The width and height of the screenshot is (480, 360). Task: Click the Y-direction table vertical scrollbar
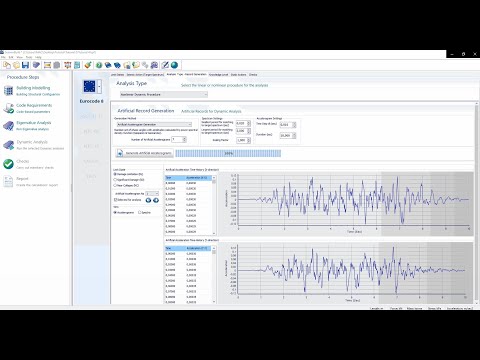click(214, 275)
